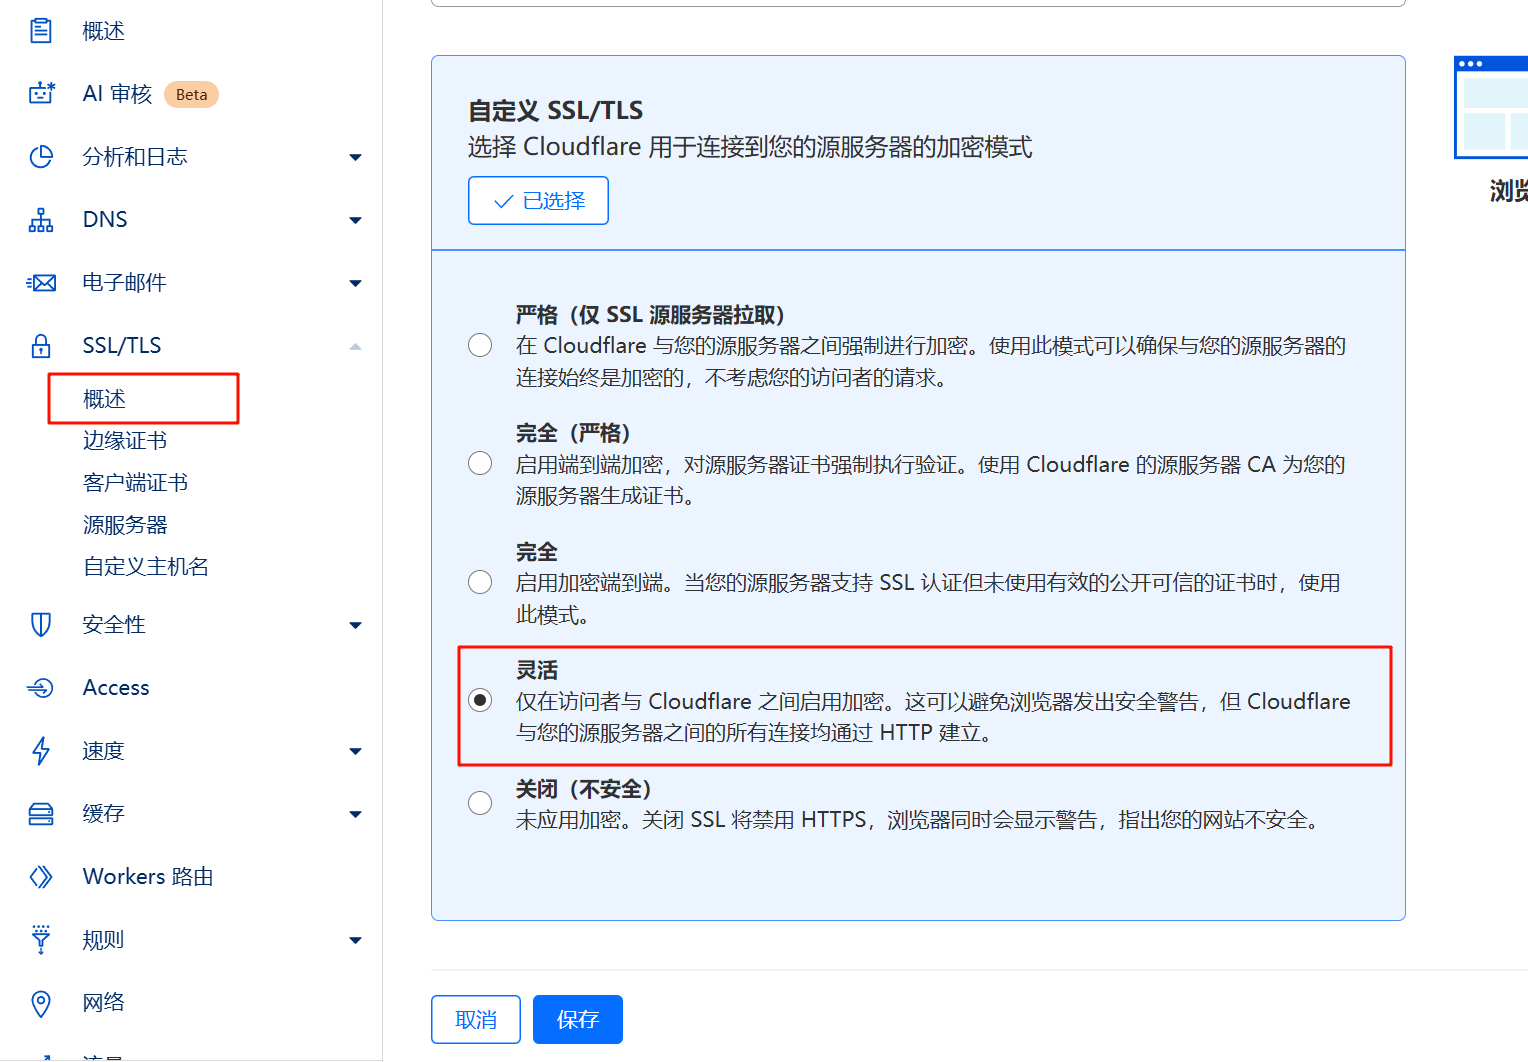Click the 分析和日志 pie chart icon

tap(41, 156)
